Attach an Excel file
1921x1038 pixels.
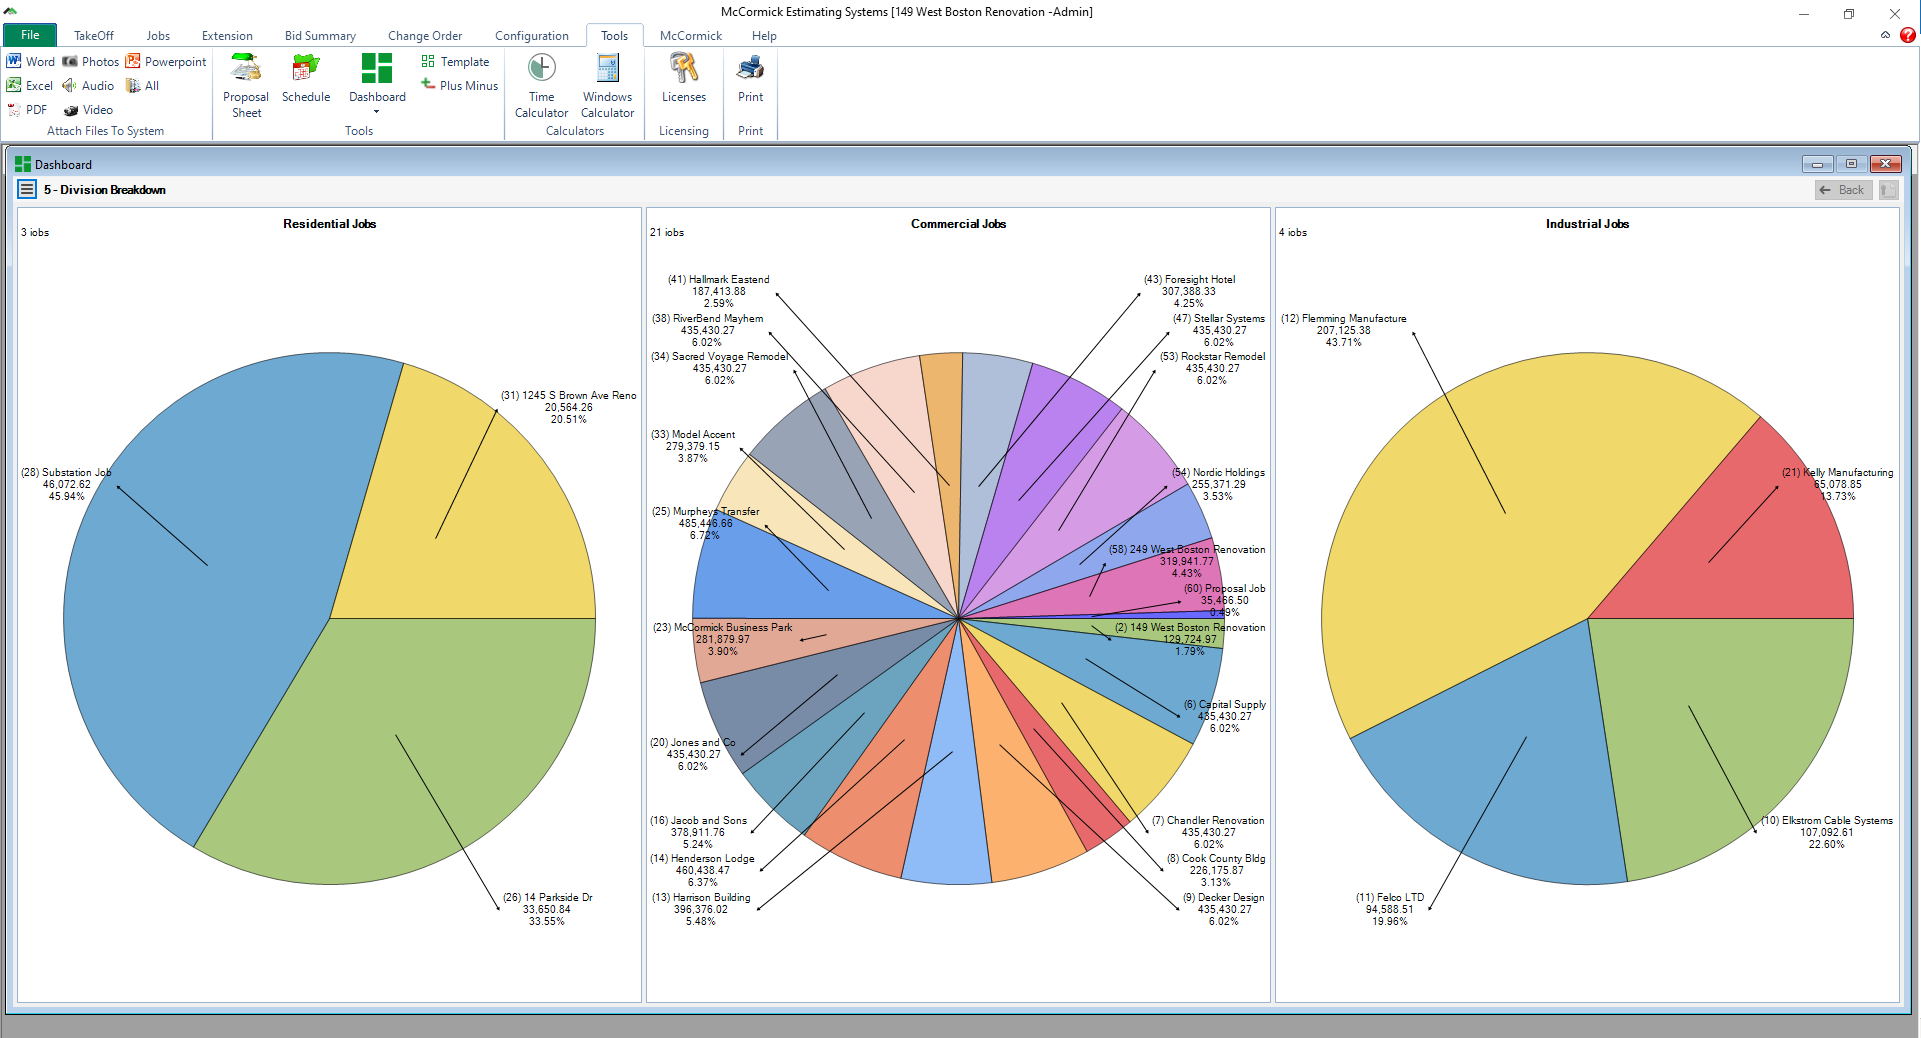(30, 85)
